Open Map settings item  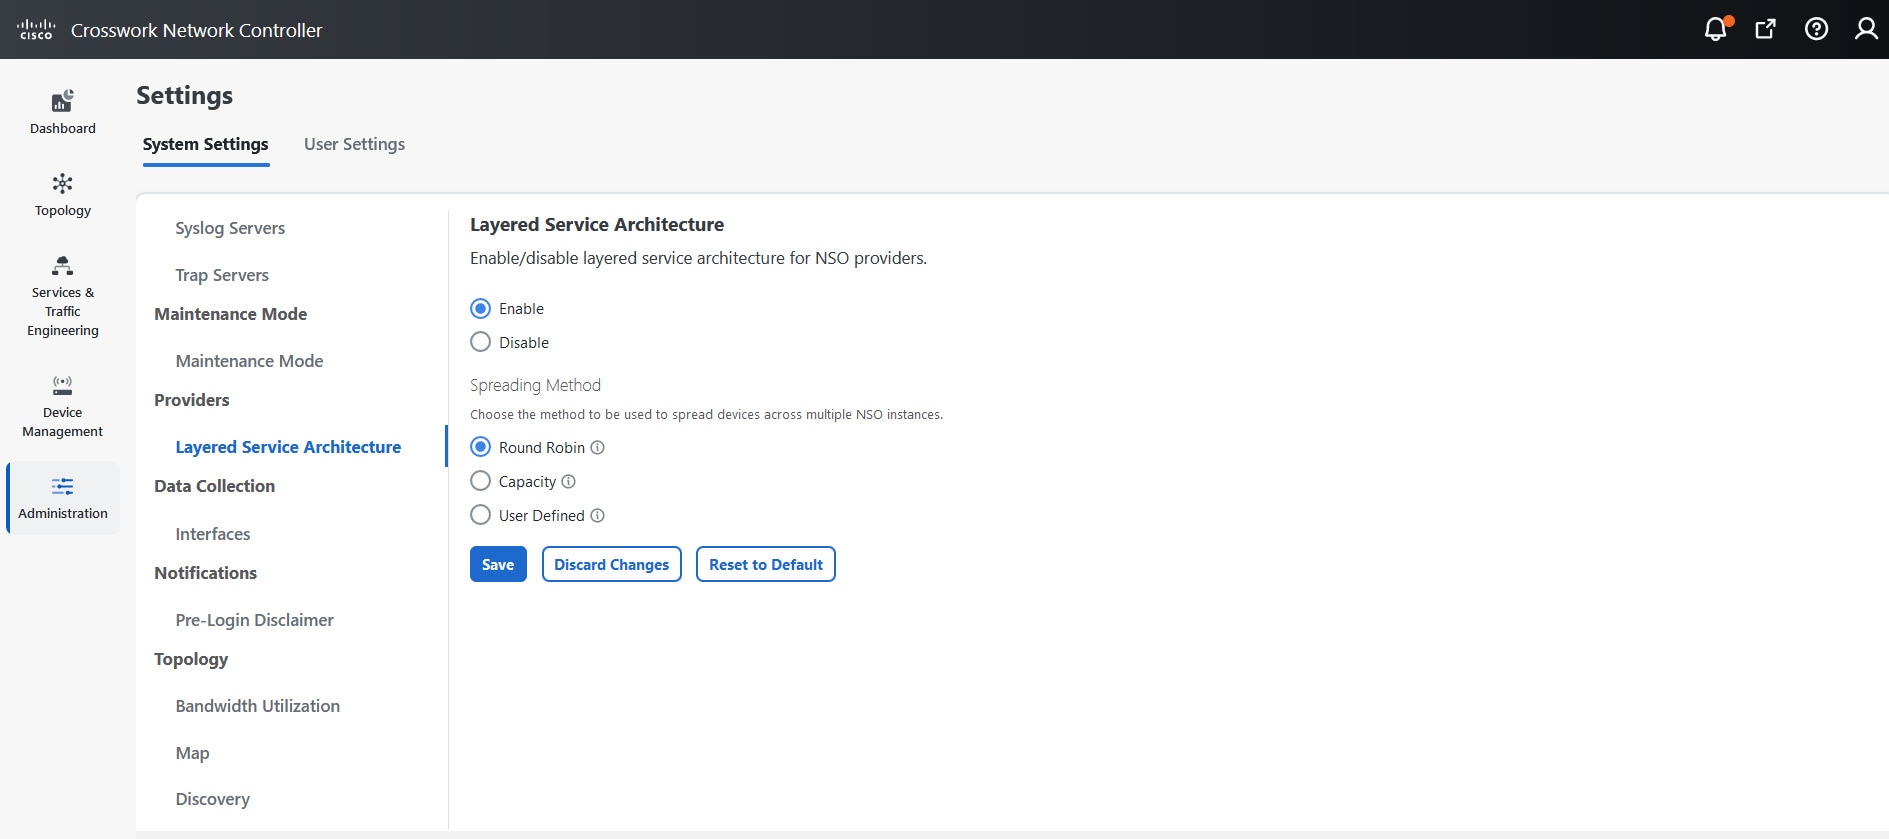(192, 753)
